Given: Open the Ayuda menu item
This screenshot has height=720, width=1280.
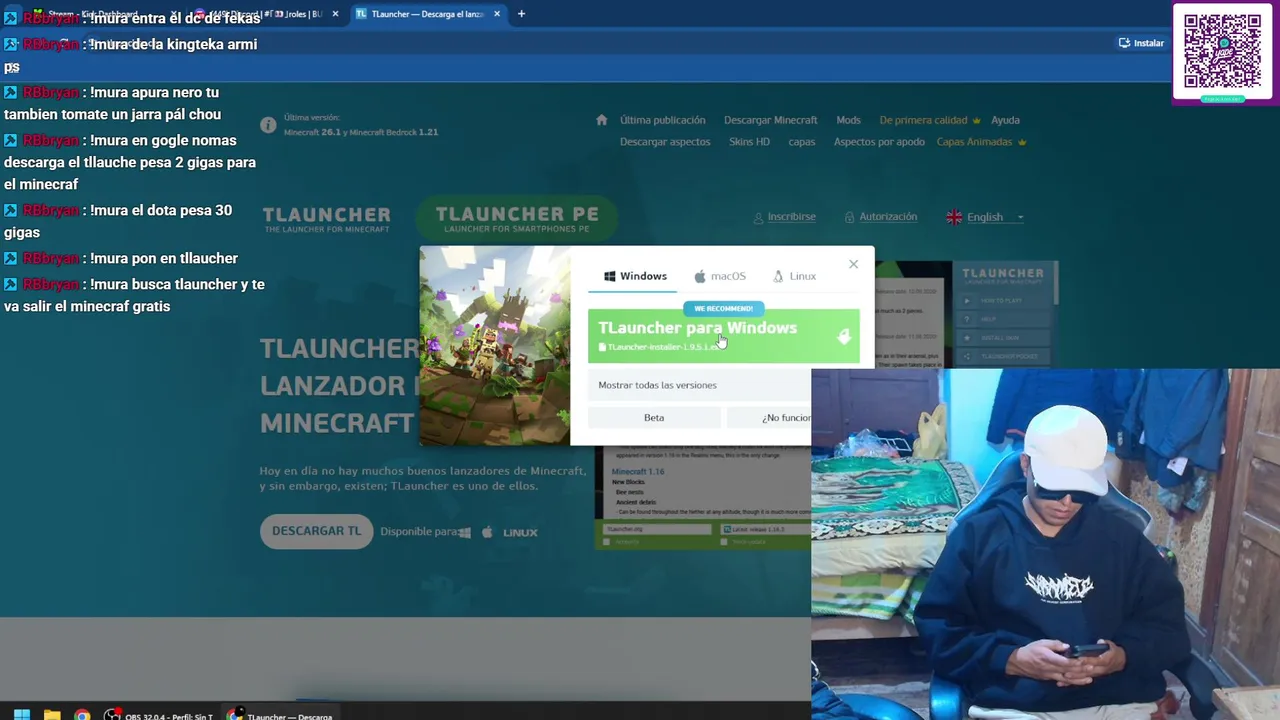Looking at the screenshot, I should 1005,120.
